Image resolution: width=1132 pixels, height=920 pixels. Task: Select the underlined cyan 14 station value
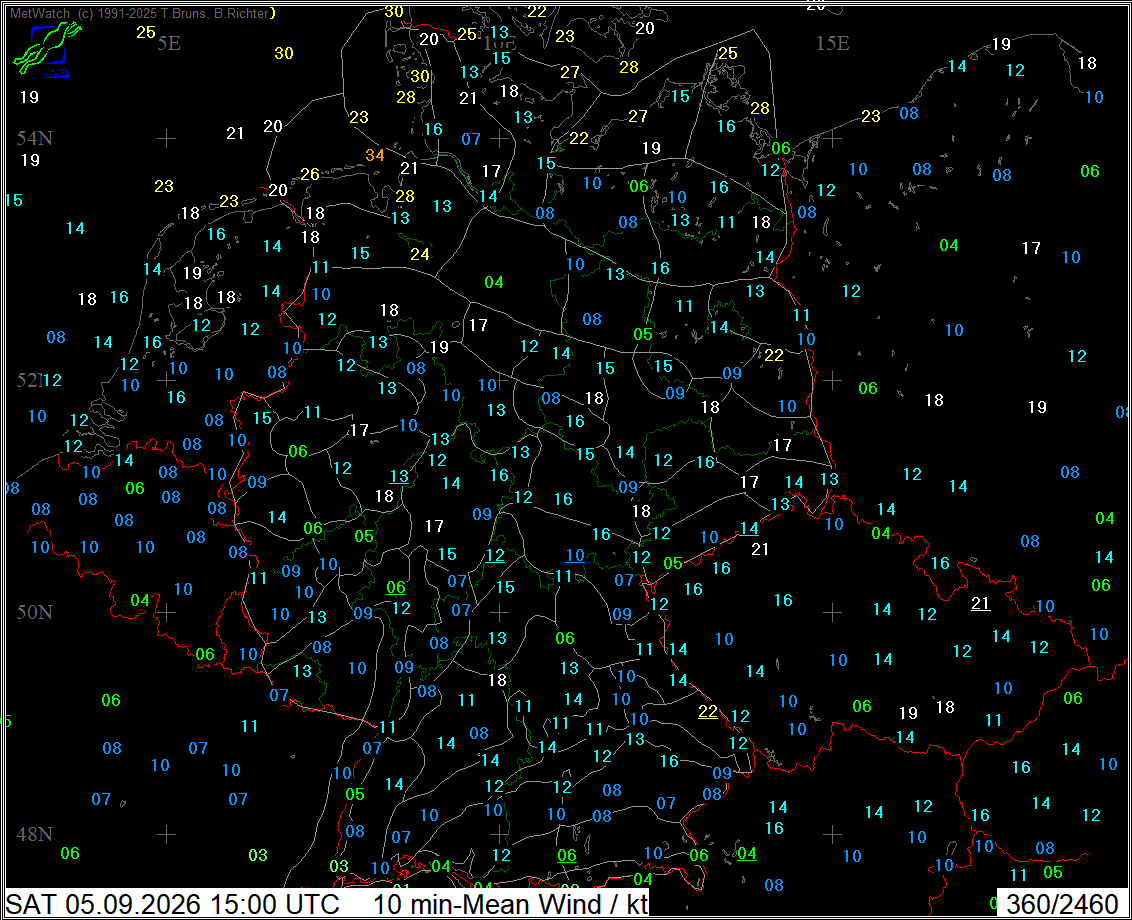749,529
